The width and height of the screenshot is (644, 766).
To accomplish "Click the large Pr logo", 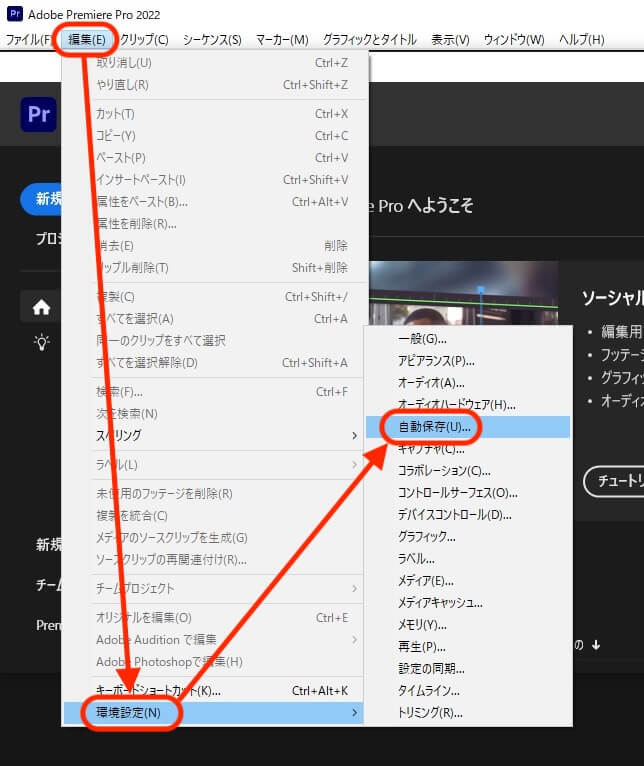I will [39, 114].
